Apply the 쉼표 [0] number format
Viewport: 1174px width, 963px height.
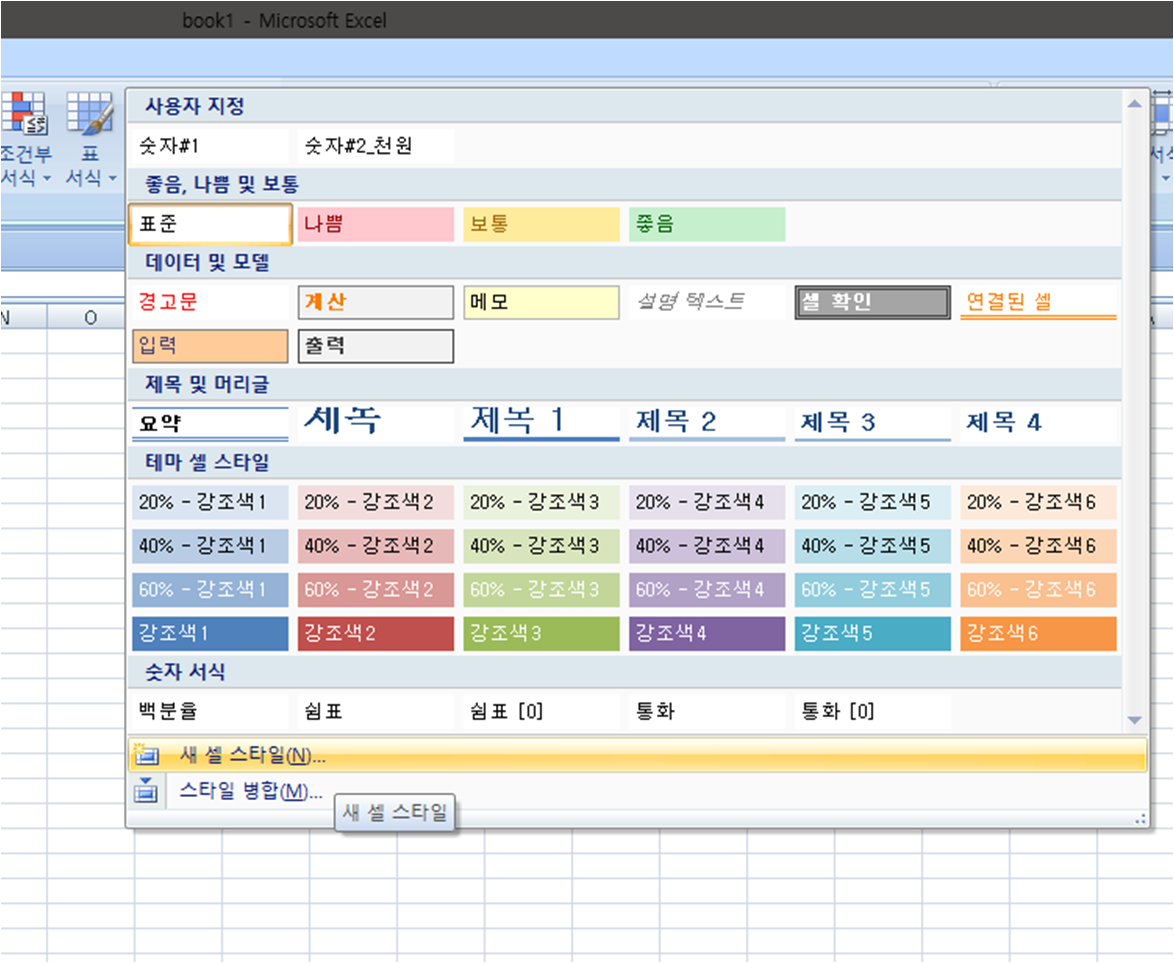tap(541, 711)
